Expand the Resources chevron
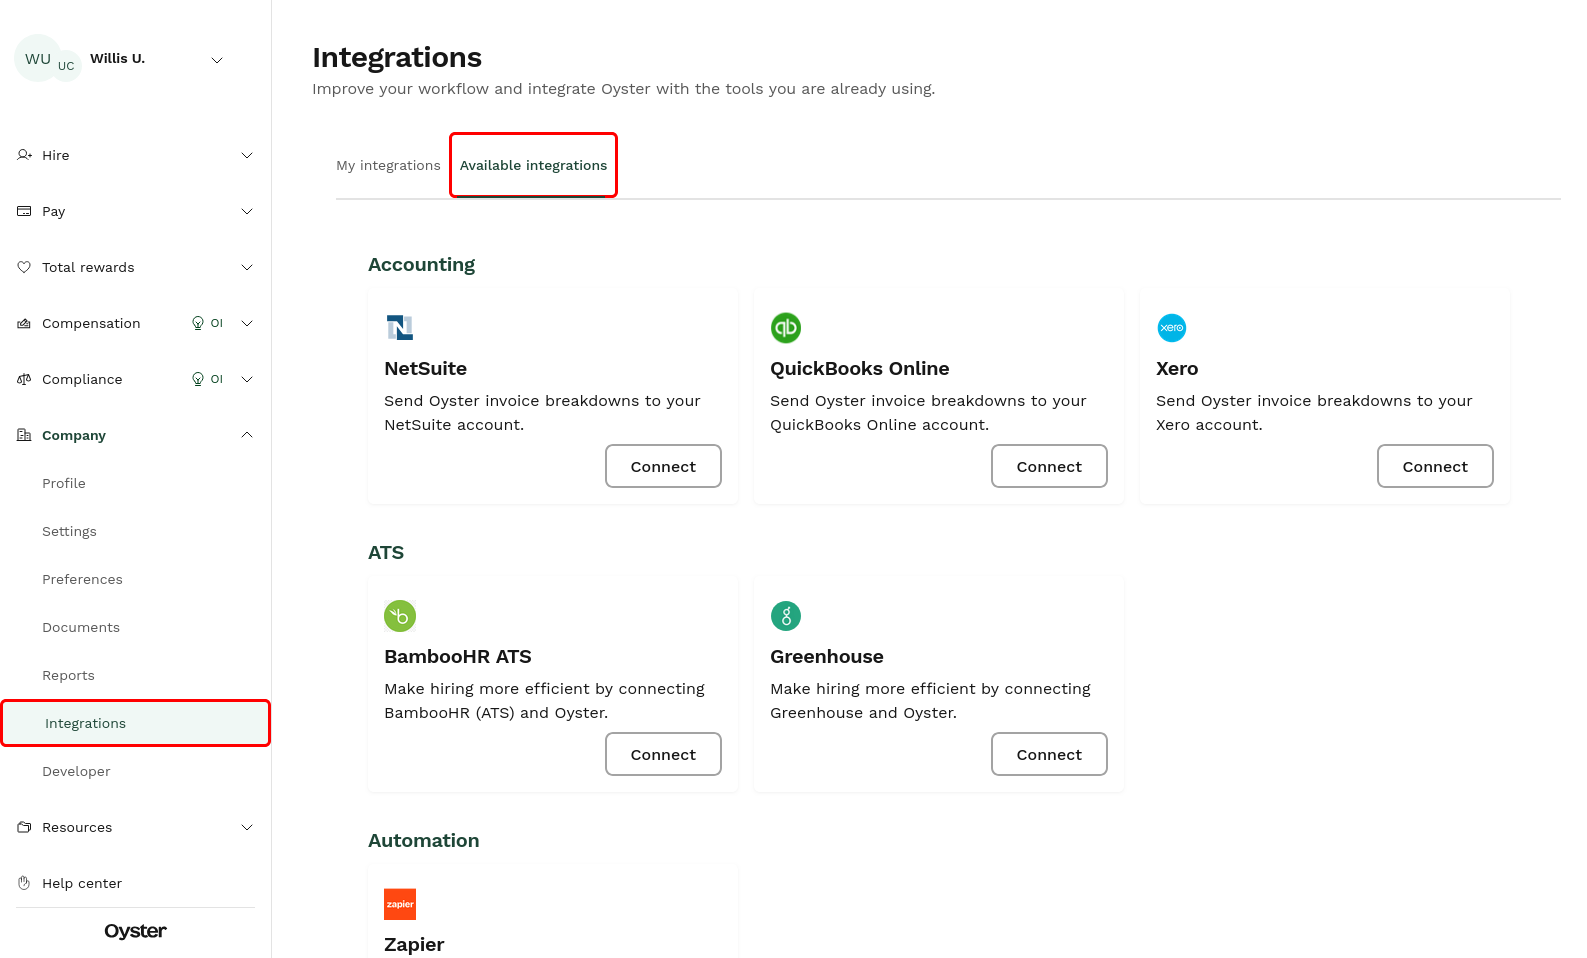Image resolution: width=1587 pixels, height=958 pixels. pyautogui.click(x=247, y=827)
